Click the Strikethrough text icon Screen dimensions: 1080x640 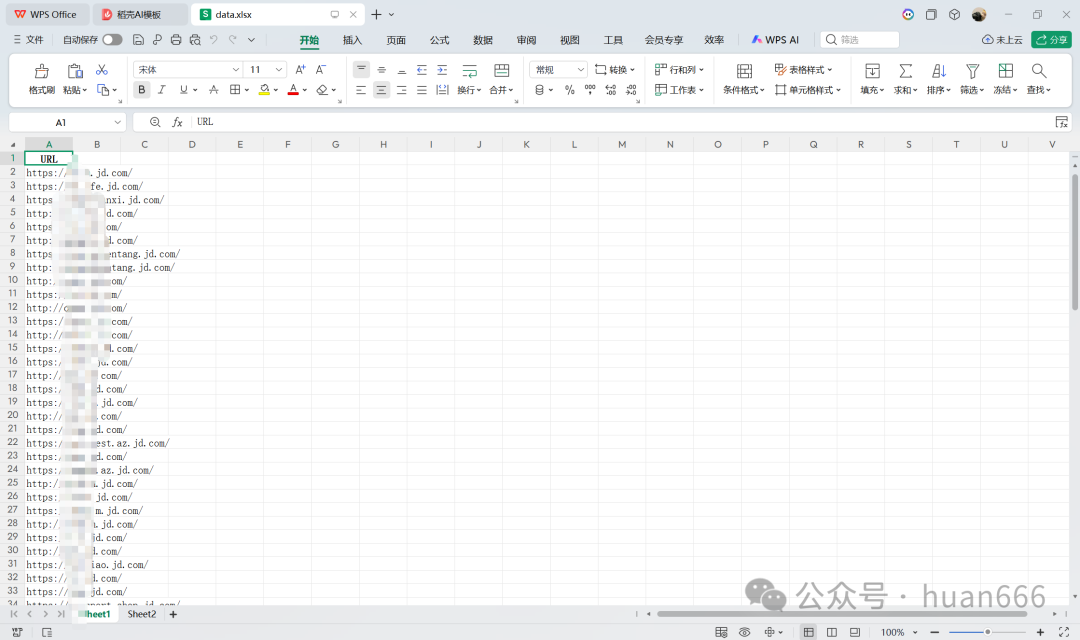[x=213, y=90]
